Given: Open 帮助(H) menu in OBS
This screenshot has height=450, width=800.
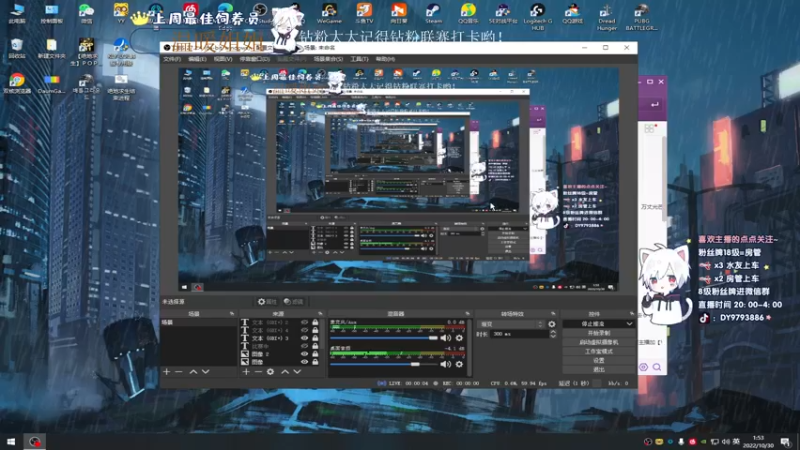Looking at the screenshot, I should pyautogui.click(x=385, y=59).
